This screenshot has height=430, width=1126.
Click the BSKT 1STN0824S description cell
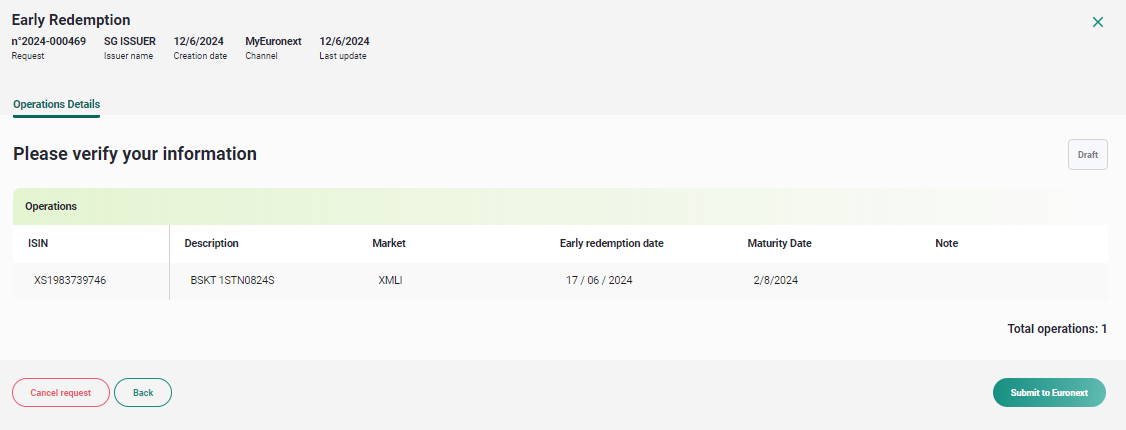pyautogui.click(x=233, y=281)
